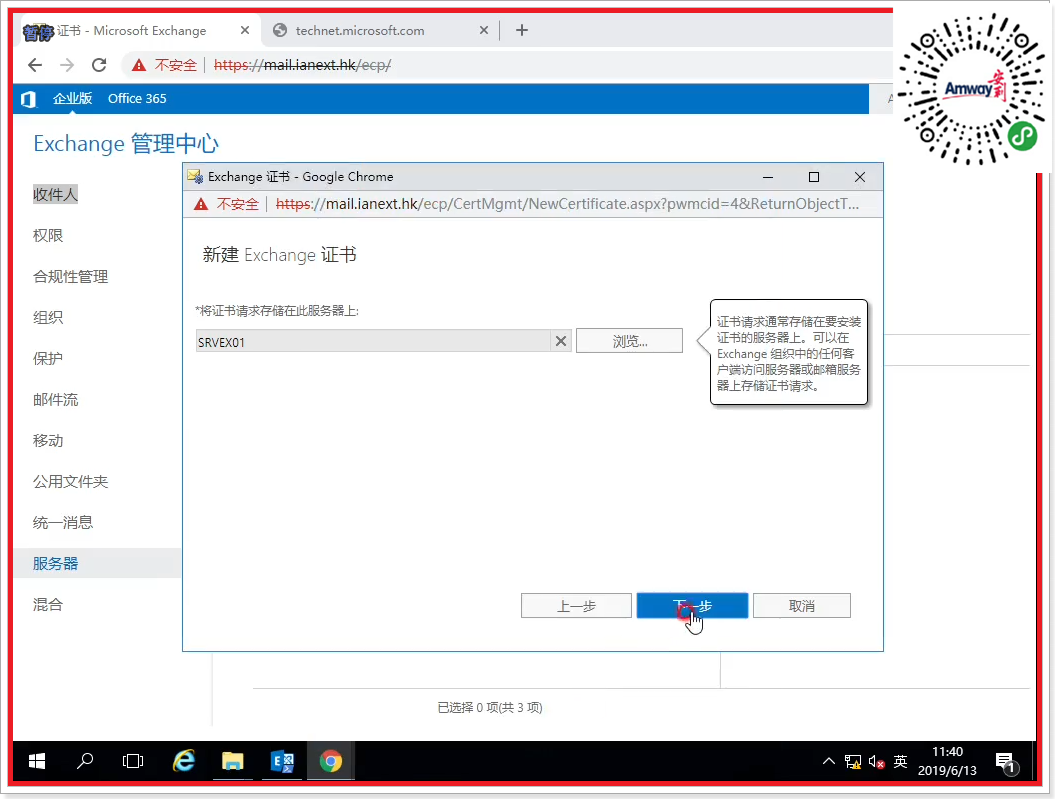The height and width of the screenshot is (799, 1055).
Task: Click the 浏览... browse button
Action: click(x=629, y=341)
